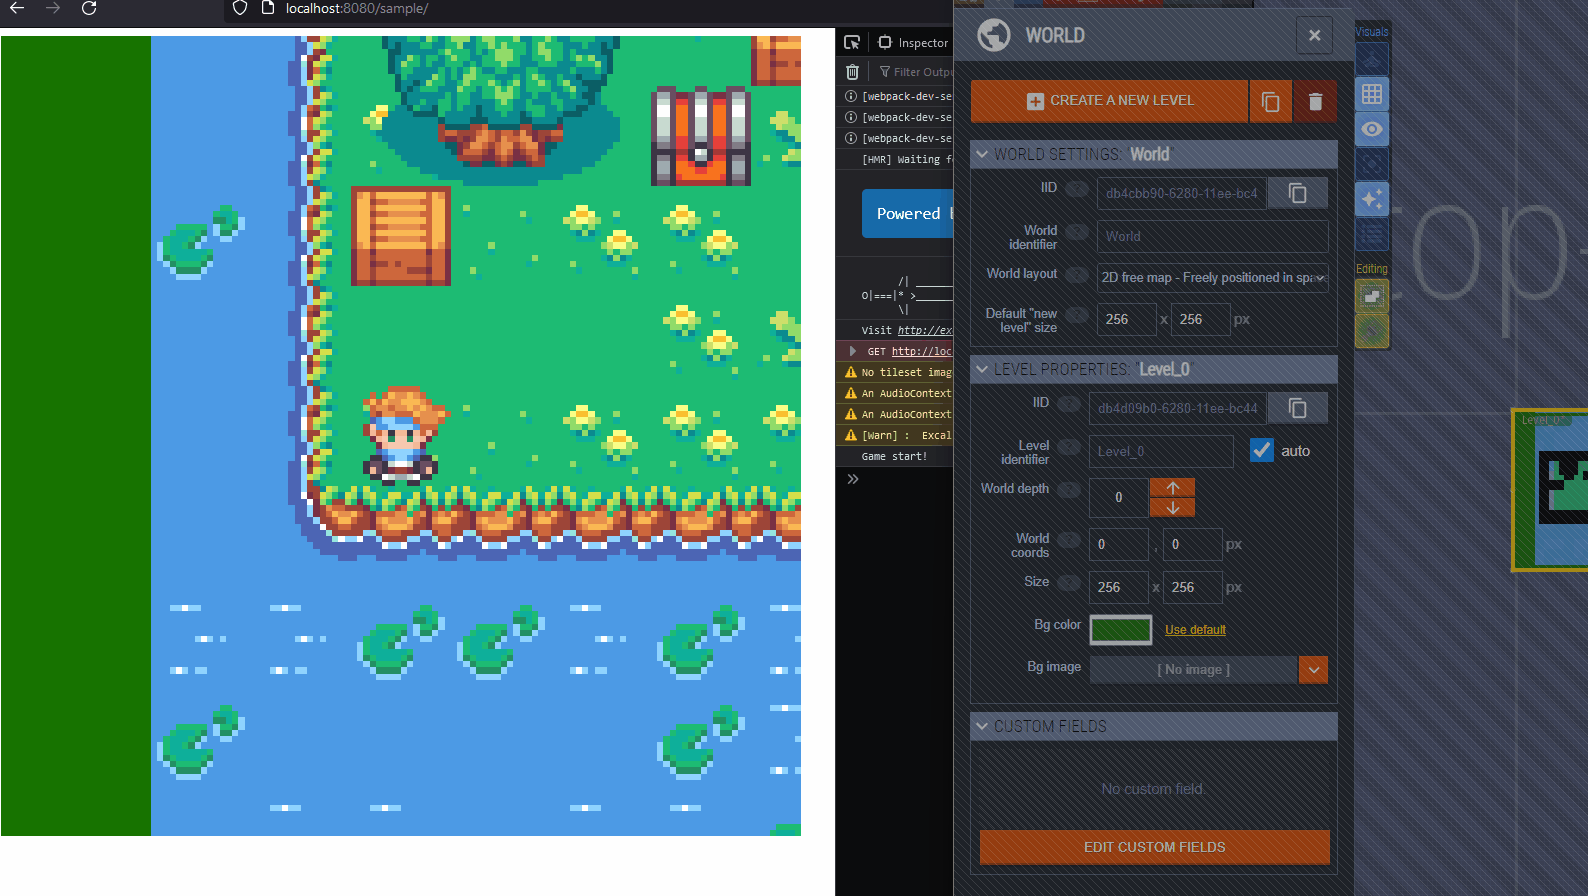The width and height of the screenshot is (1588, 896).
Task: Collapse the Level Properties section
Action: (x=982, y=369)
